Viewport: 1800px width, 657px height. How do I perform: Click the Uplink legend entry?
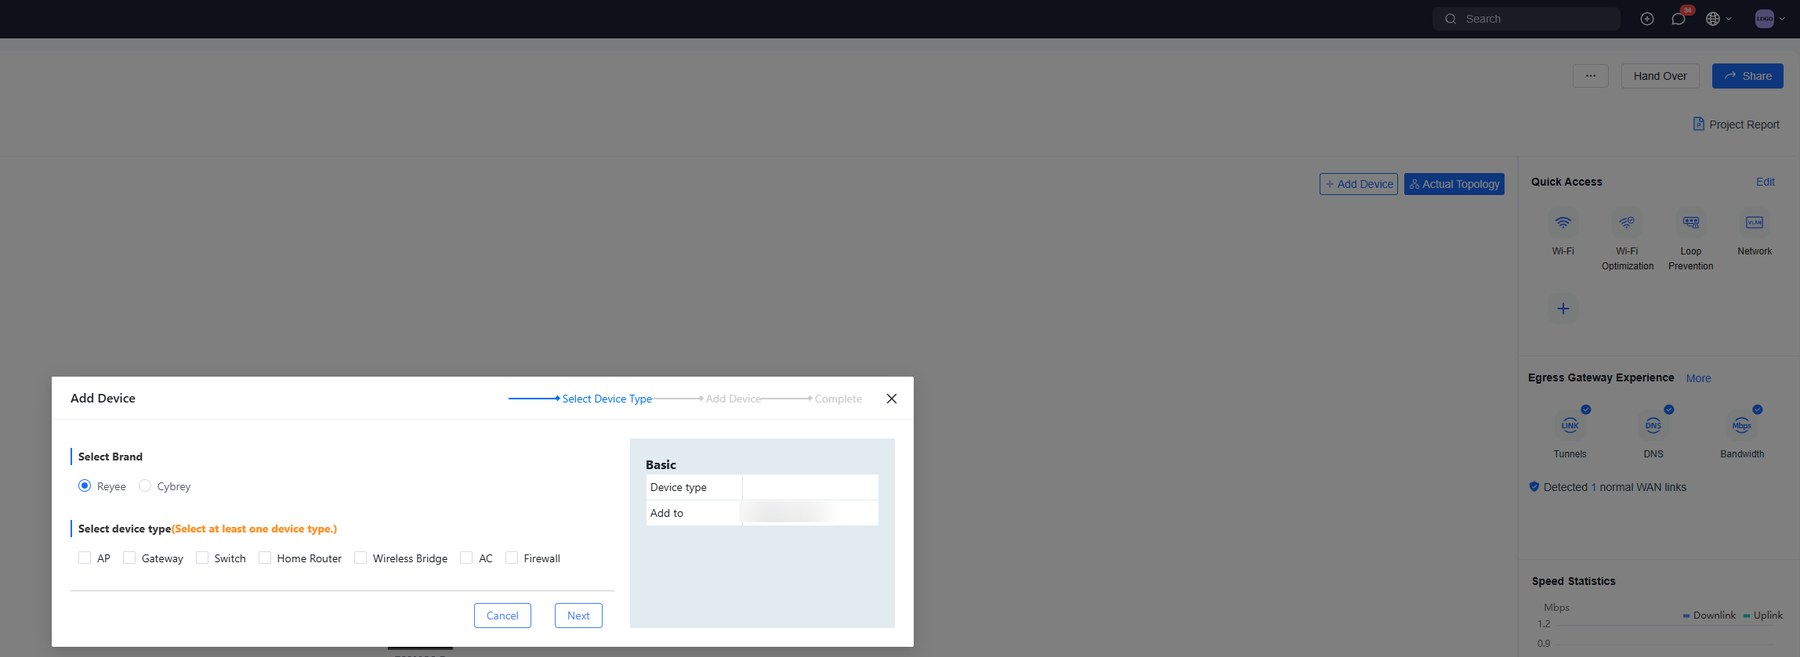(1763, 615)
